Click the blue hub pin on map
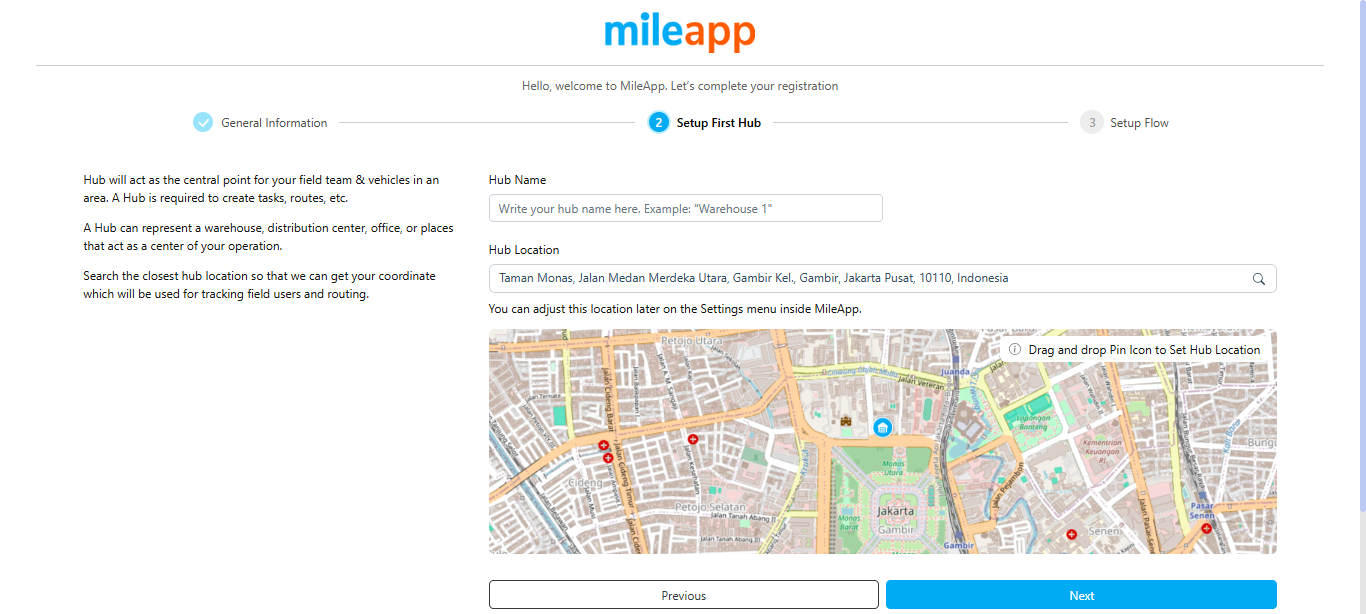 coord(882,428)
